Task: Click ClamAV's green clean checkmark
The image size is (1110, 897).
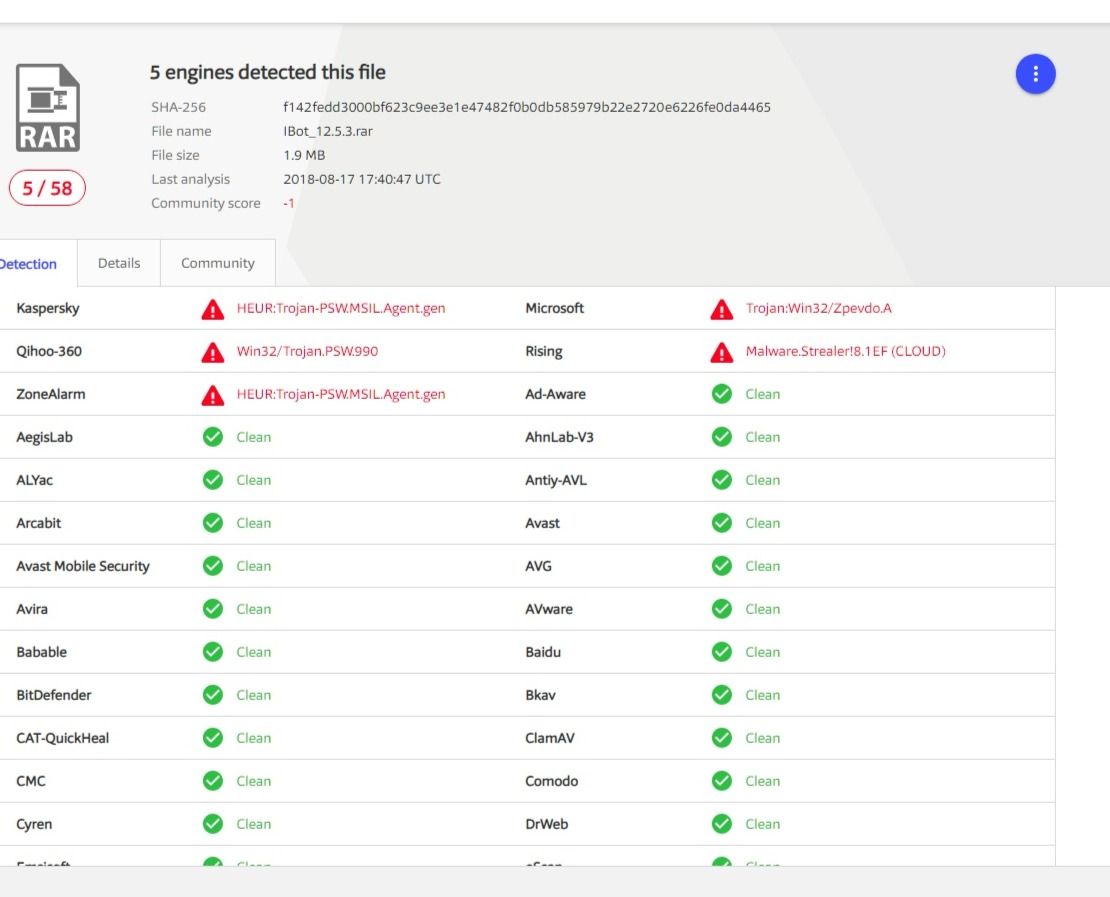Action: pyautogui.click(x=721, y=738)
